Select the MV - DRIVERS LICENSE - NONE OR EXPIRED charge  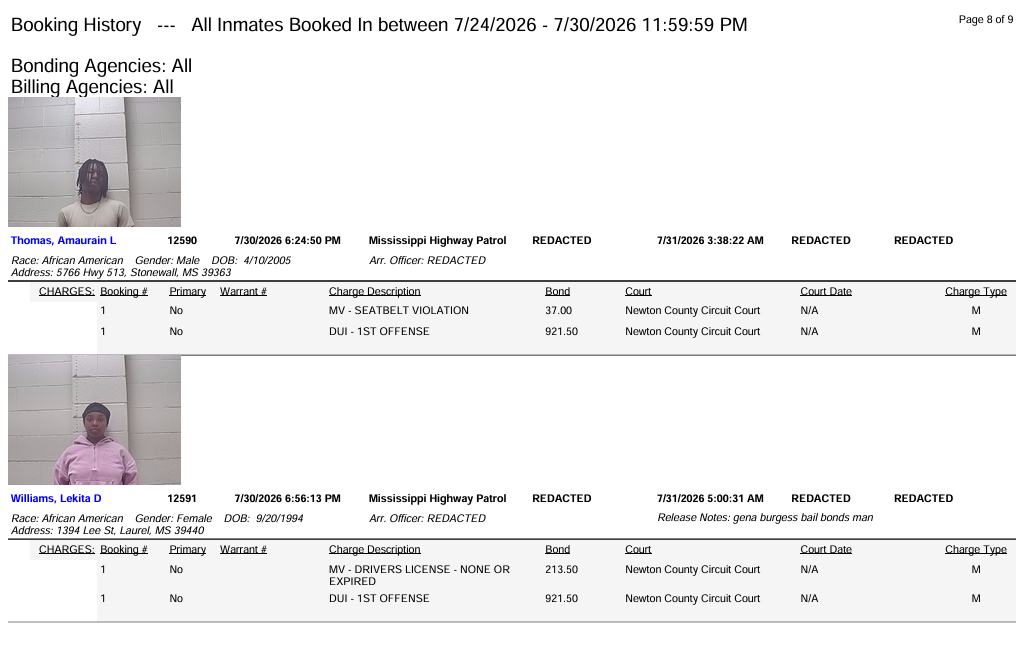point(419,575)
